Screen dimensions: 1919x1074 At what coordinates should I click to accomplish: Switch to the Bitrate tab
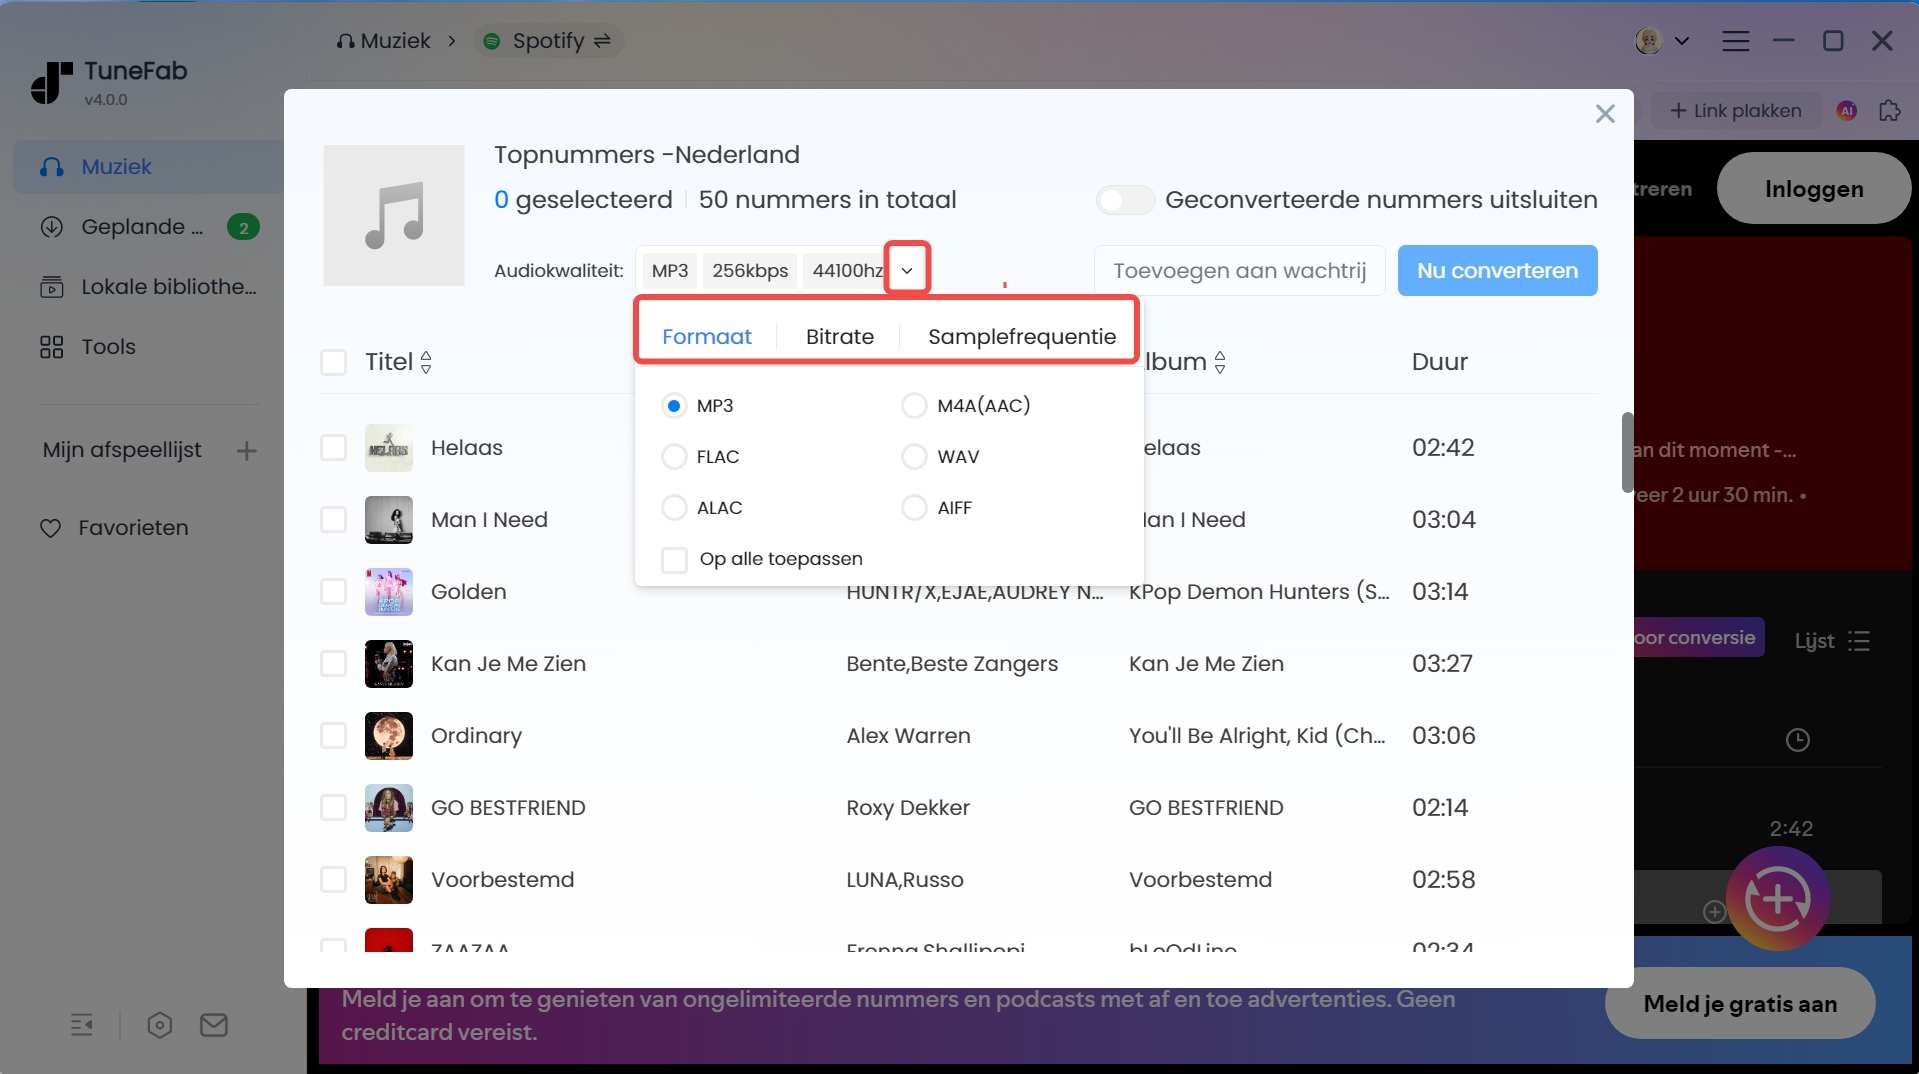pyautogui.click(x=839, y=337)
